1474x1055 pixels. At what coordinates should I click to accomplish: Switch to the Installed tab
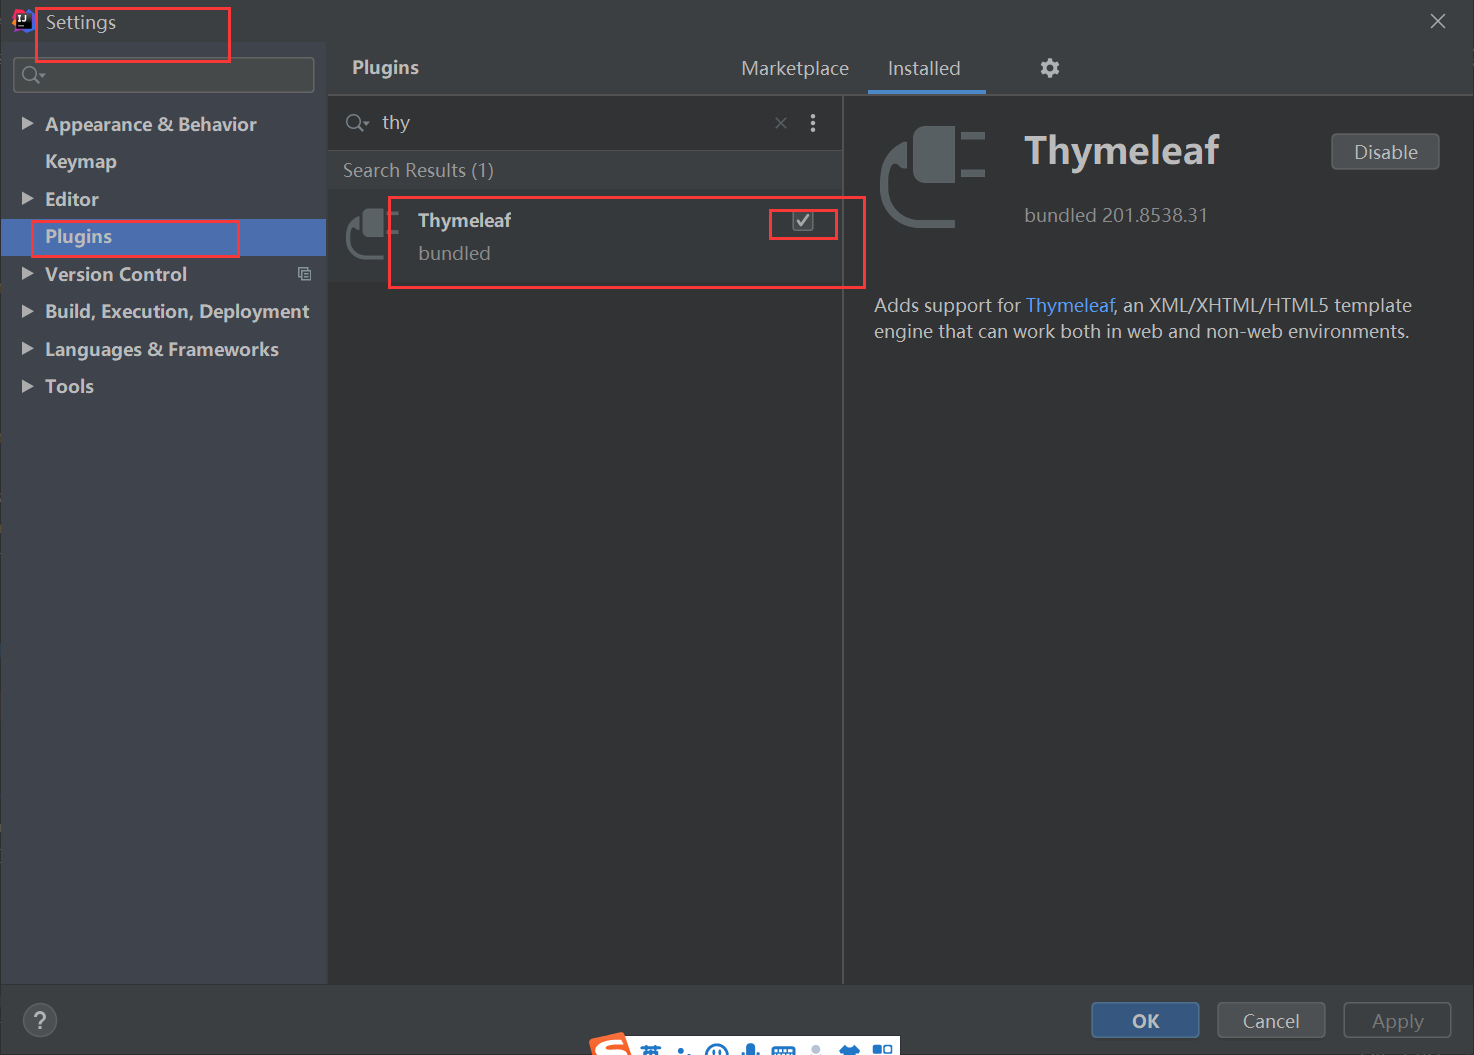924,68
